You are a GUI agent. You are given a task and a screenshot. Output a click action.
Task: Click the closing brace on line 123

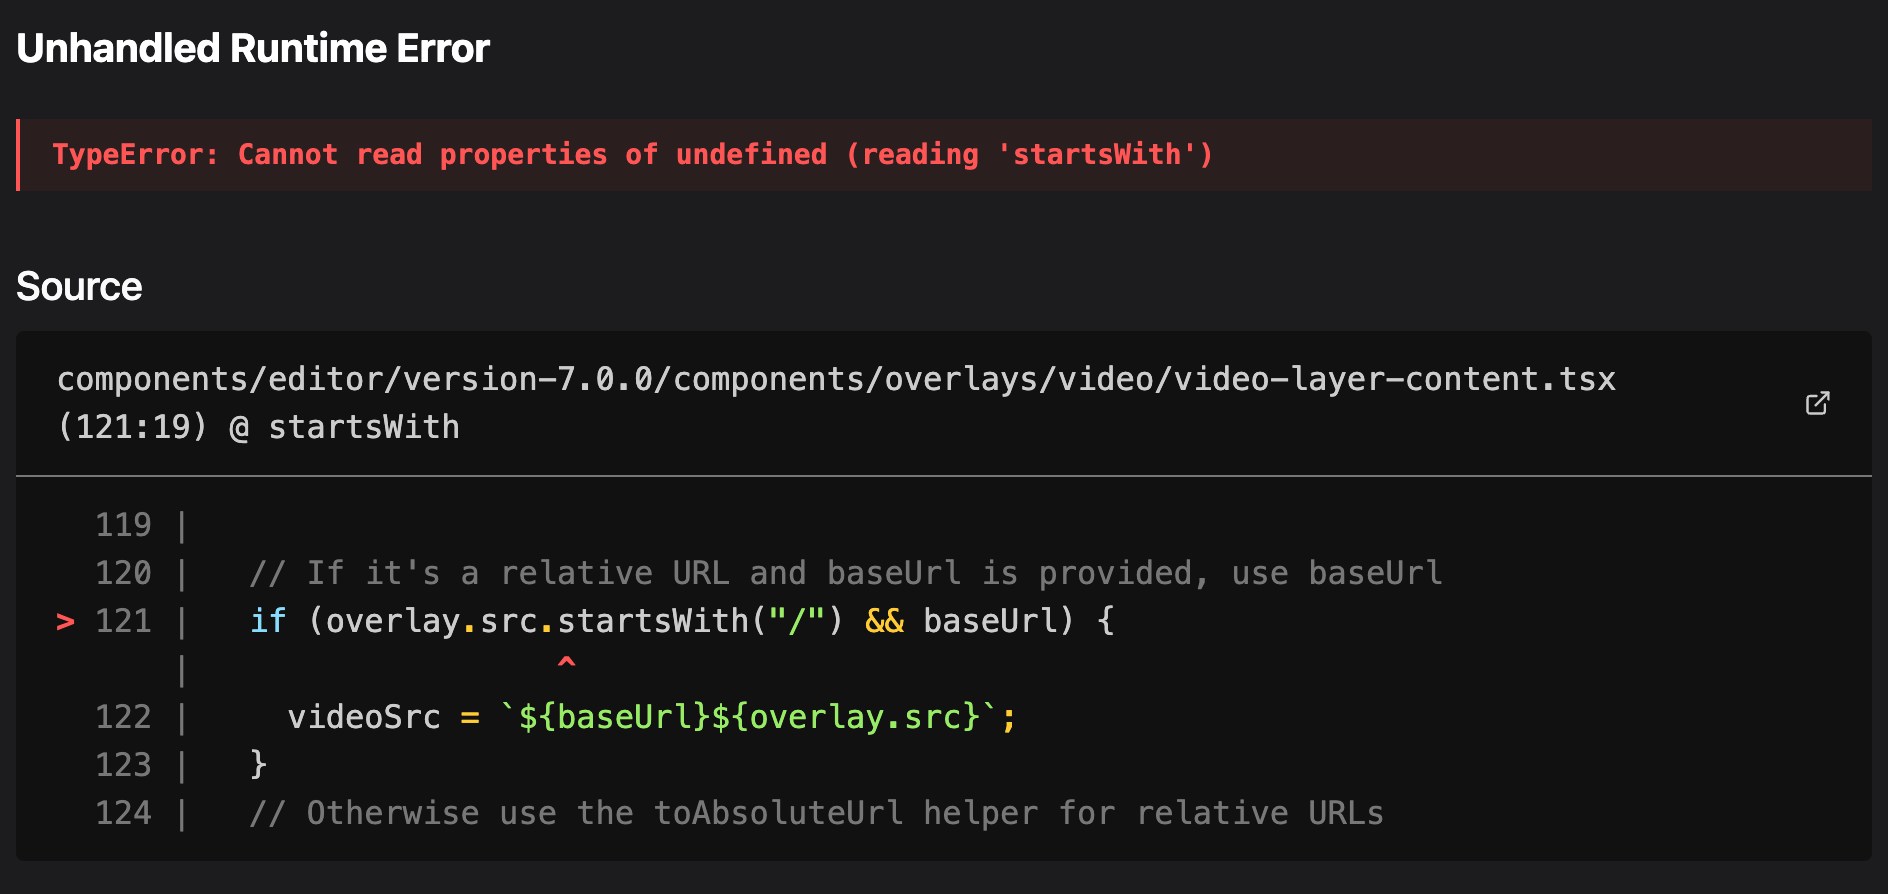[259, 765]
